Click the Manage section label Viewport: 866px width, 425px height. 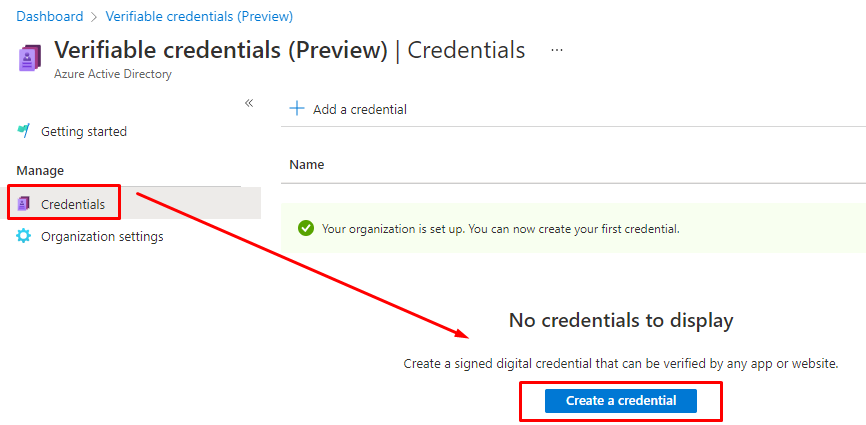pyautogui.click(x=40, y=170)
